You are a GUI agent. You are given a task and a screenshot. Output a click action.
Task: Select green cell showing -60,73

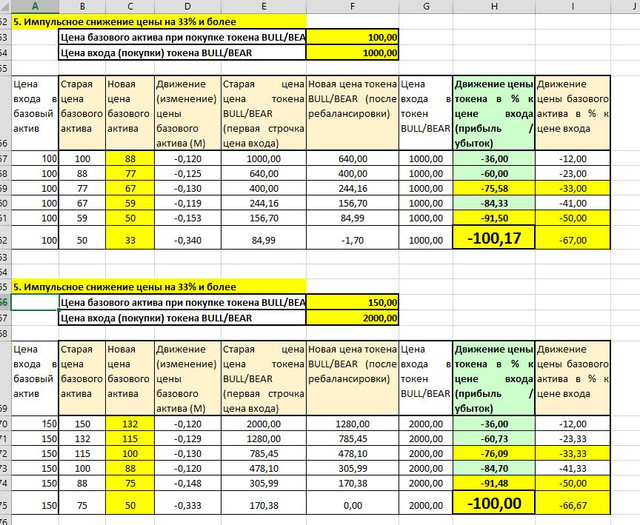pos(494,439)
